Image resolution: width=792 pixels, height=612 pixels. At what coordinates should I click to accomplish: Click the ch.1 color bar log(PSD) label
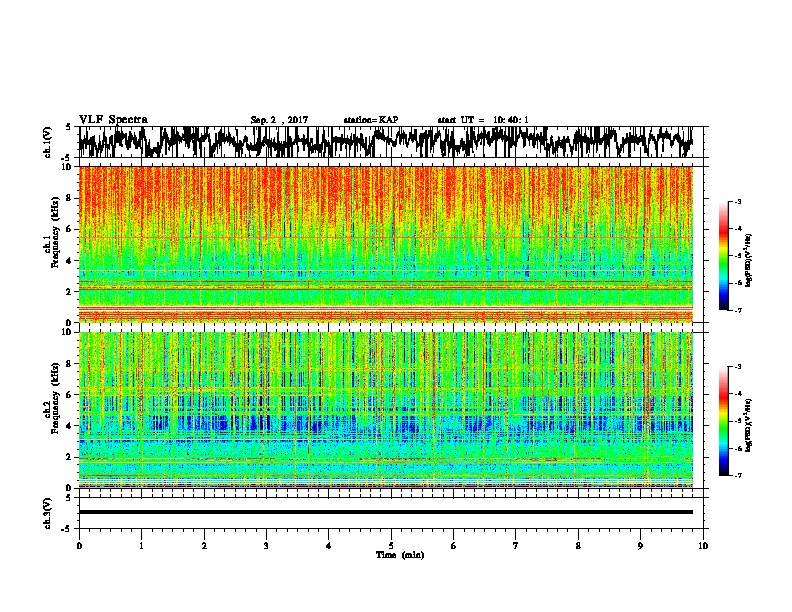click(749, 261)
